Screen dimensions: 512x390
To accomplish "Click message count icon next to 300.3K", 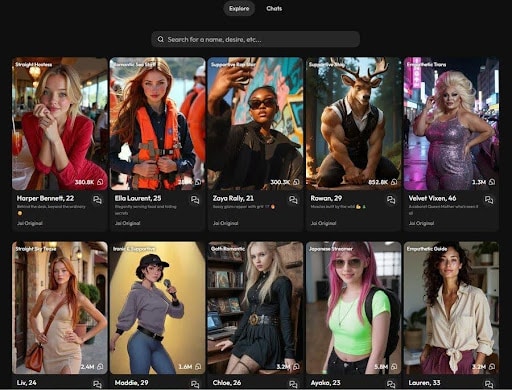I will pyautogui.click(x=296, y=182).
